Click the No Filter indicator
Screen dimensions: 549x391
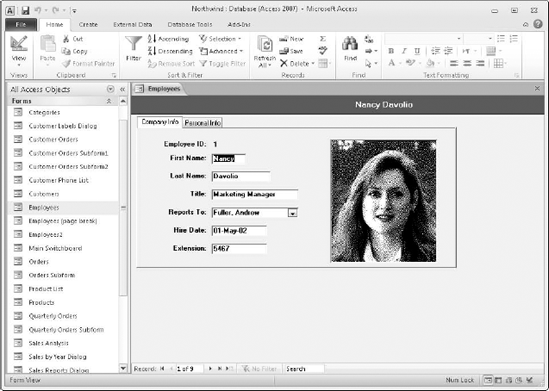tap(259, 369)
